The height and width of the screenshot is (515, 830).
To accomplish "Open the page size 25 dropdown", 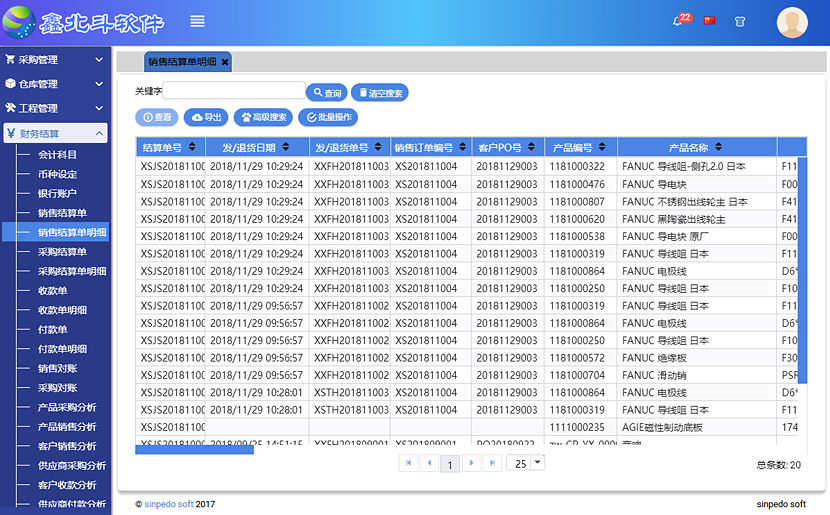I will tap(538, 462).
